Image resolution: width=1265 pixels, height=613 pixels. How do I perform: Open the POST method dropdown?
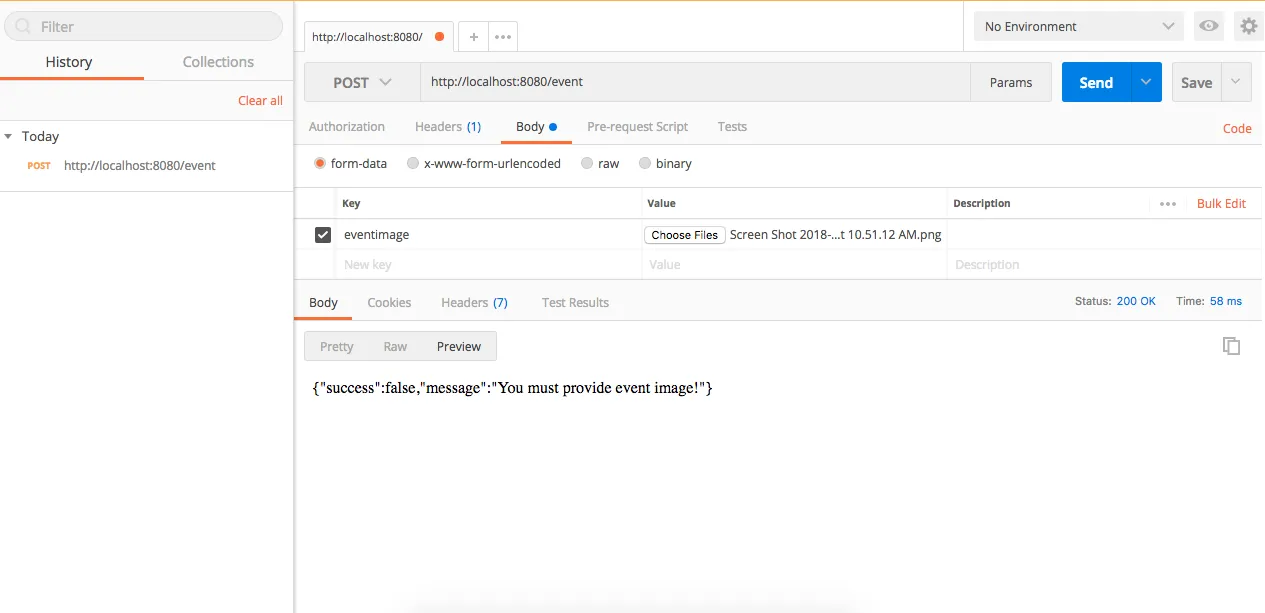pos(362,83)
